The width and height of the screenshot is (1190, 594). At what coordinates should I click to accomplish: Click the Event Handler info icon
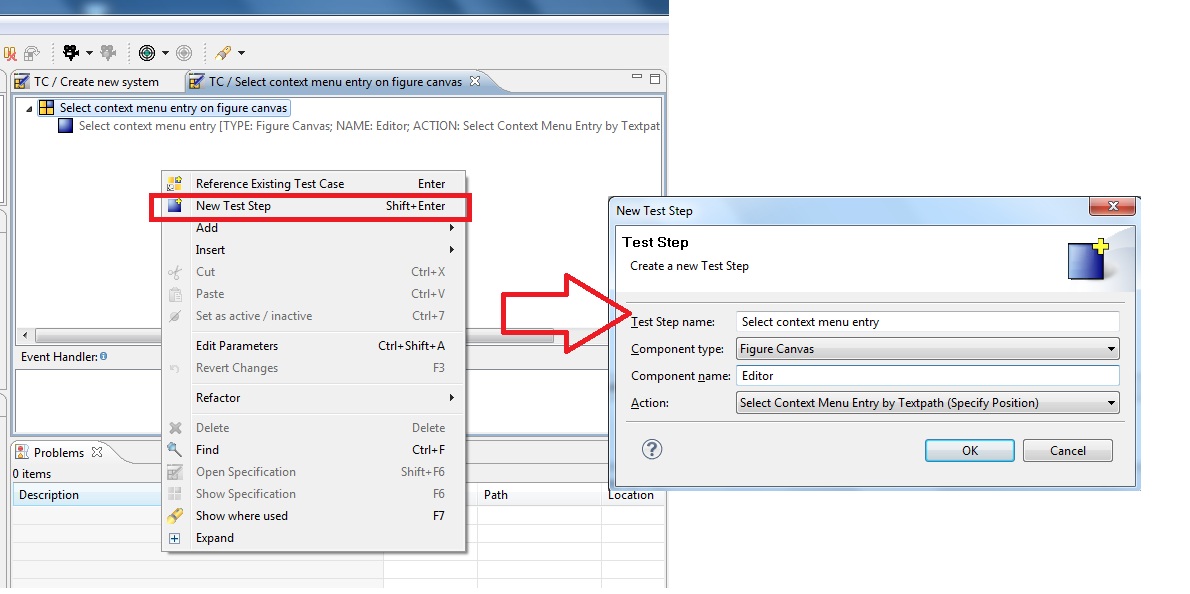pos(103,356)
